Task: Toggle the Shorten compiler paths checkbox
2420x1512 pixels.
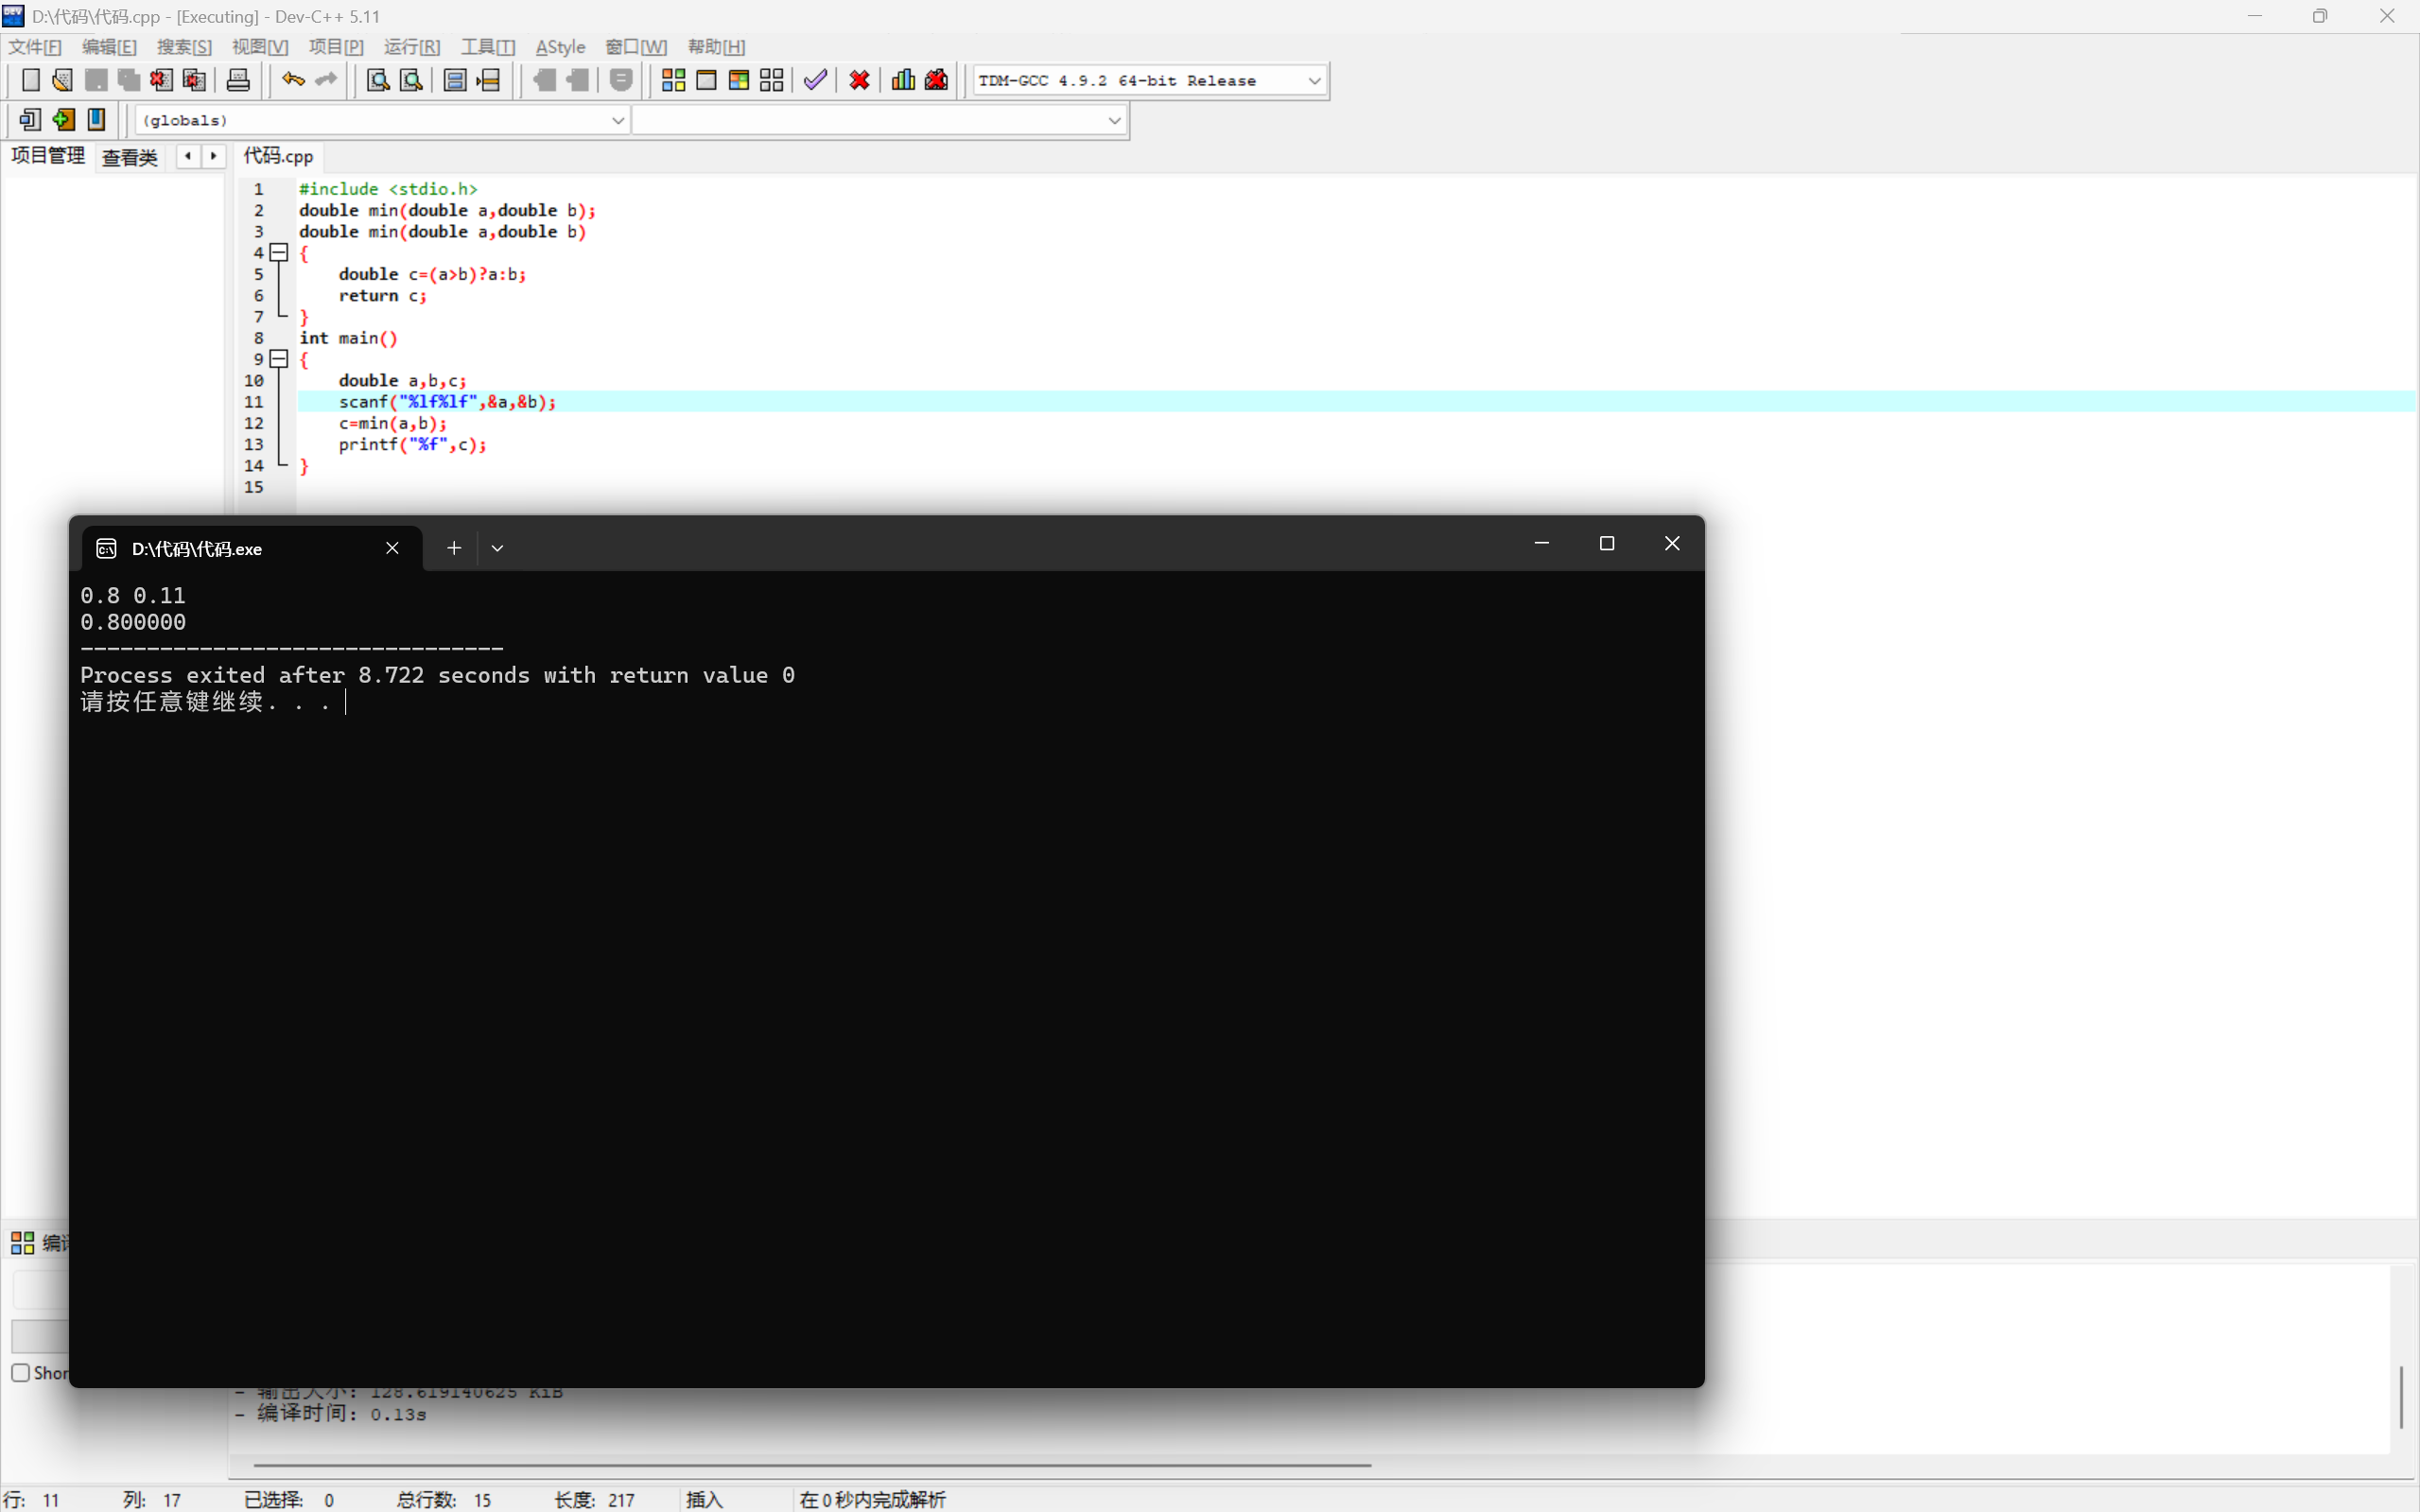Action: point(21,1373)
